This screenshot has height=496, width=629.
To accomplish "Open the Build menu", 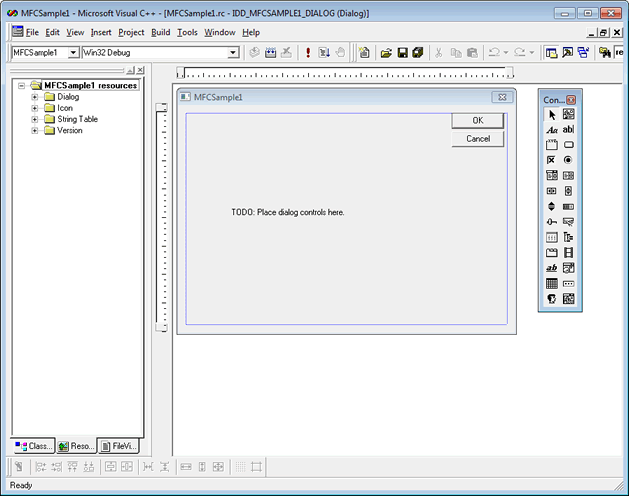I will click(x=161, y=32).
